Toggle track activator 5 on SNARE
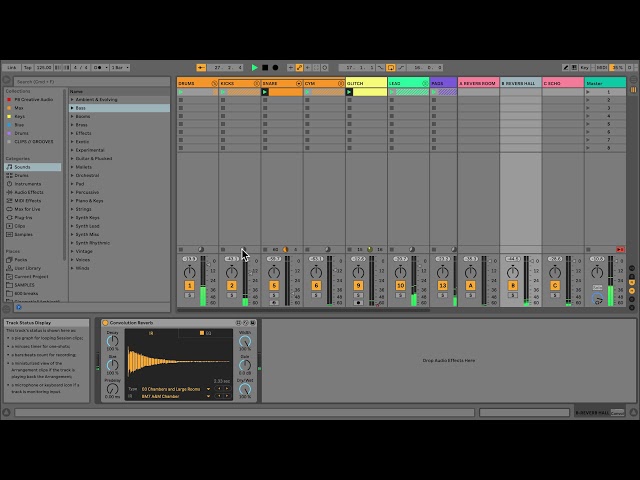 pos(274,286)
